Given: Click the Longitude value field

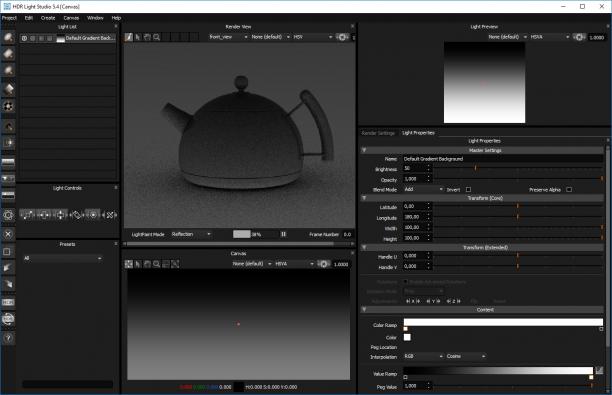Looking at the screenshot, I should tap(415, 217).
